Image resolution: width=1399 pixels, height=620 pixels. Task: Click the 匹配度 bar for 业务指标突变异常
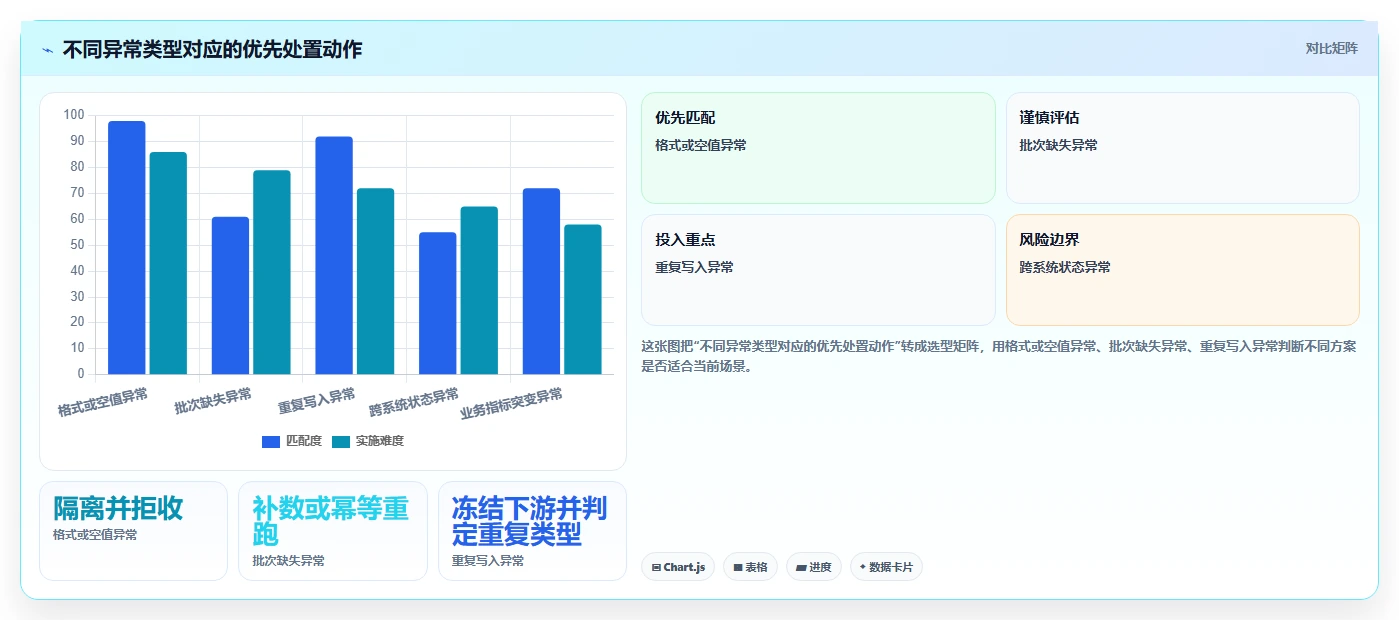(x=541, y=281)
